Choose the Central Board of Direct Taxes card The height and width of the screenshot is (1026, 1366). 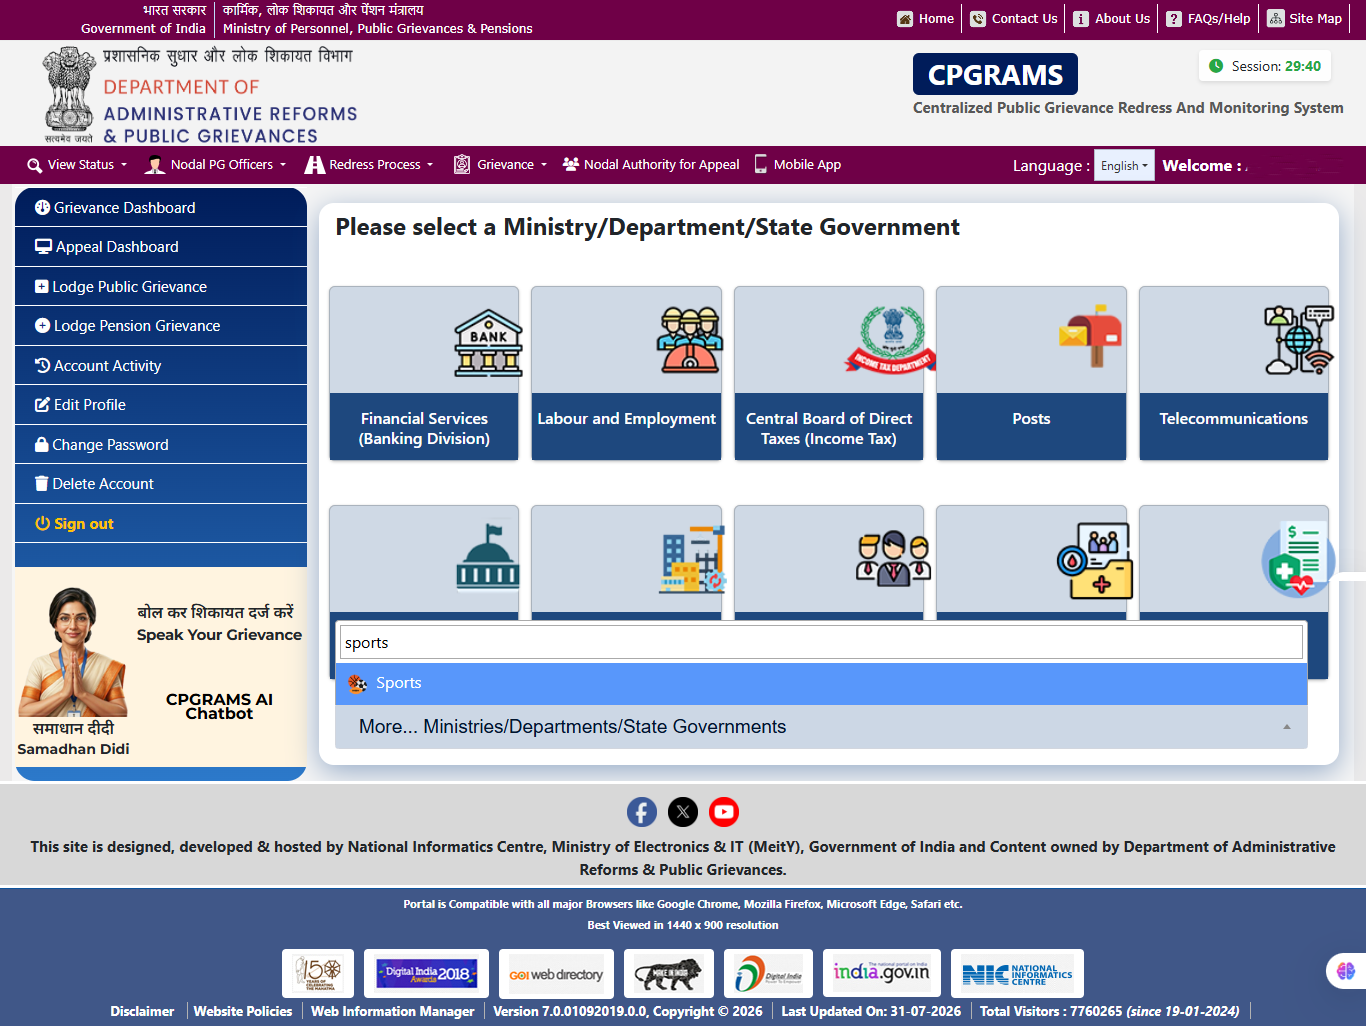829,373
